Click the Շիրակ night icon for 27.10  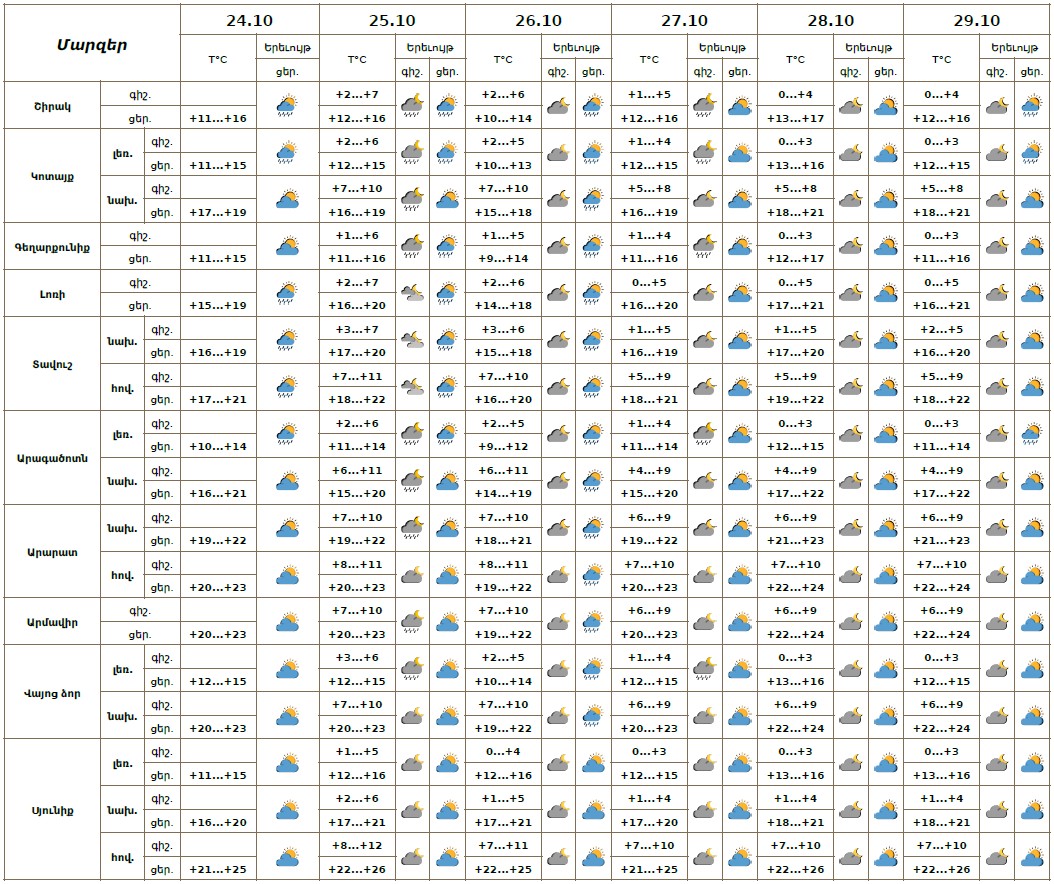[704, 105]
